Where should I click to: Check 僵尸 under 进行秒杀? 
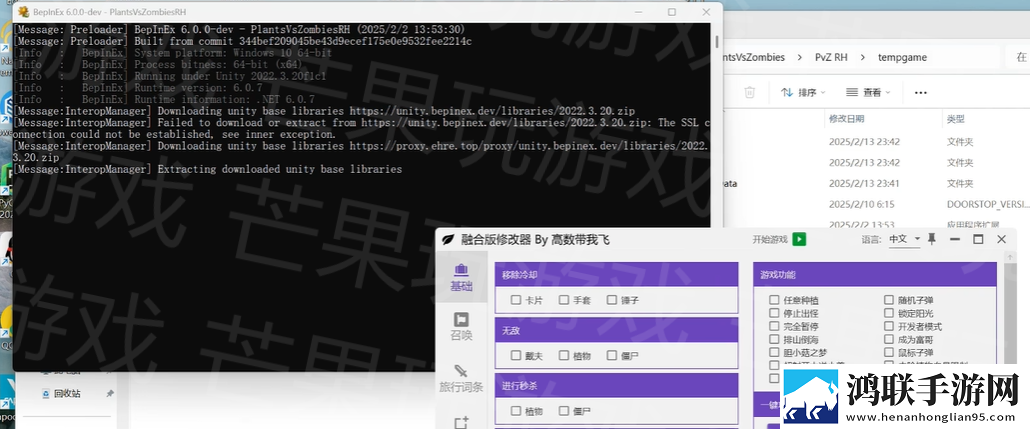[x=564, y=411]
